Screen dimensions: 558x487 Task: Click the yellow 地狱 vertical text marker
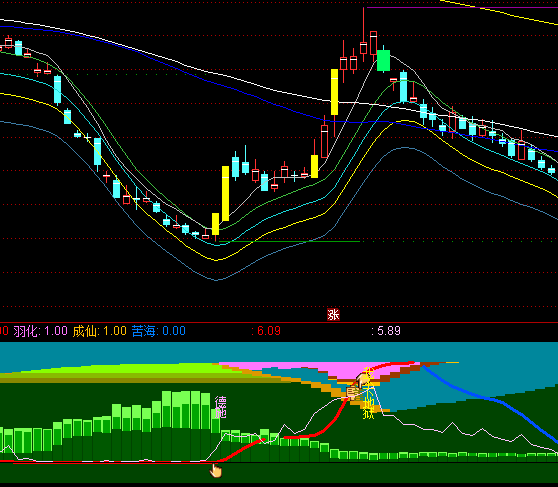tap(369, 408)
